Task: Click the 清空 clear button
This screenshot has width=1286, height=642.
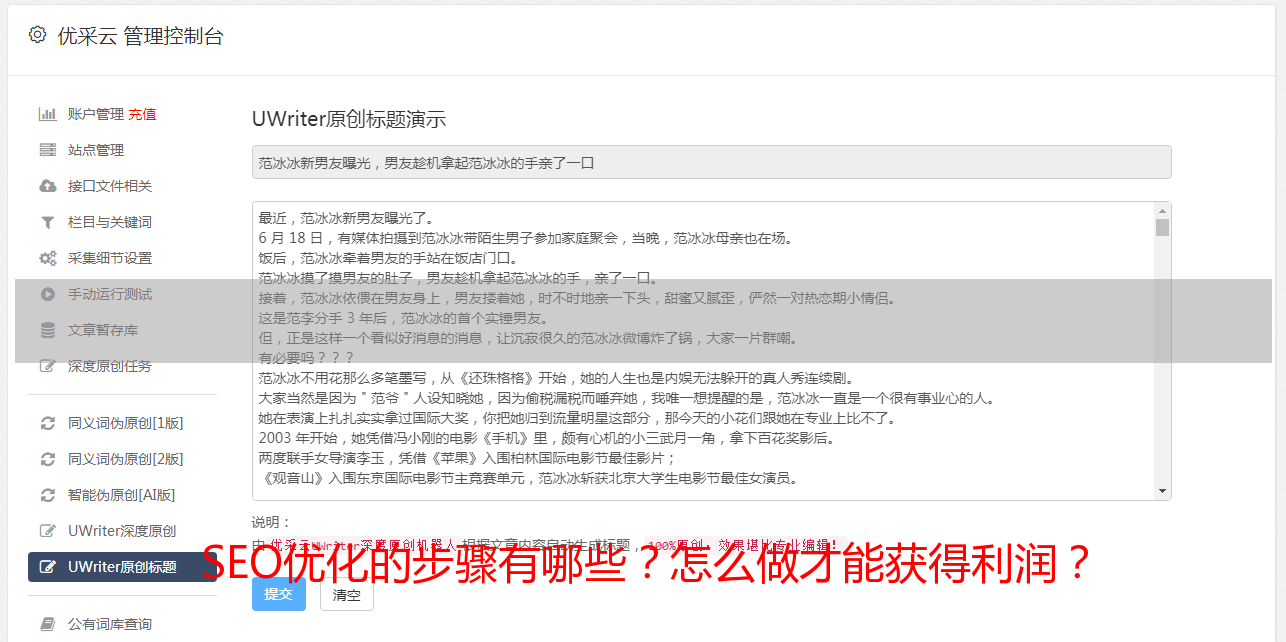Action: (346, 594)
